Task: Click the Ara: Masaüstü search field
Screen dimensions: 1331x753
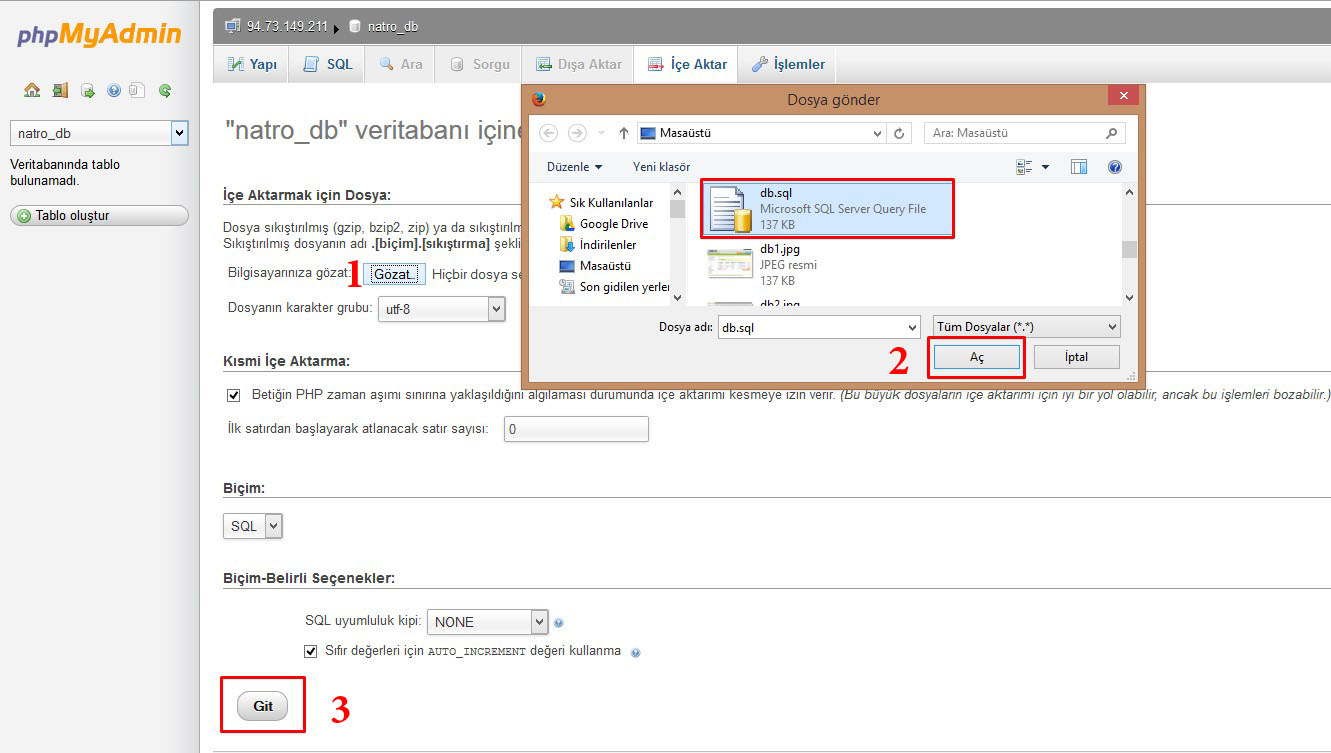Action: [1025, 133]
